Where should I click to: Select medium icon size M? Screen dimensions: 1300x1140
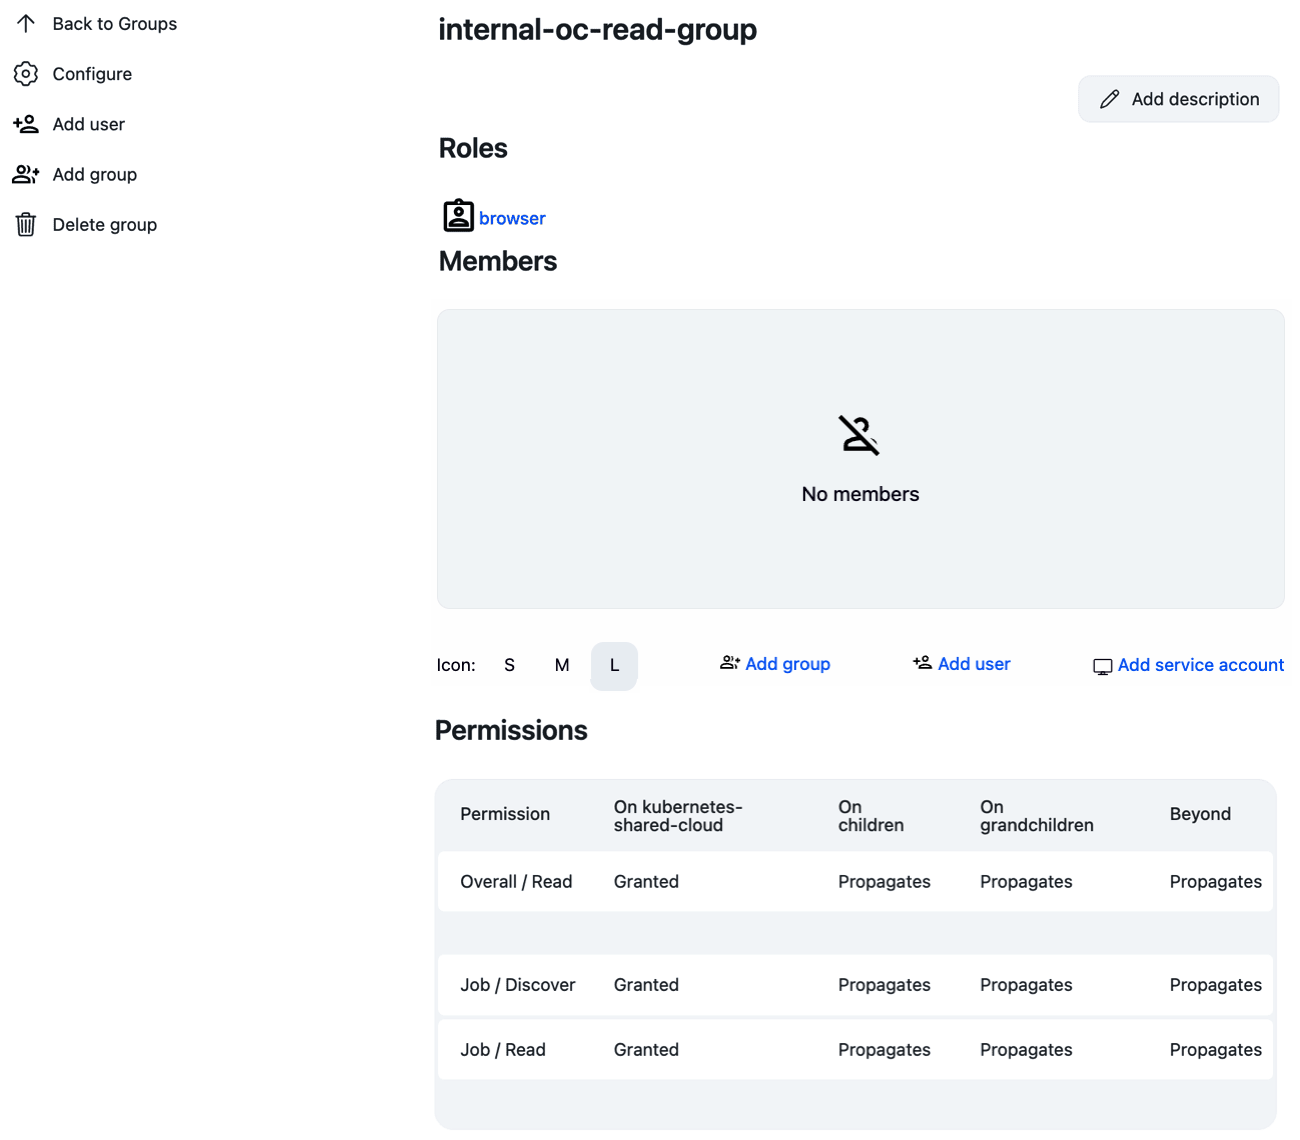(562, 666)
